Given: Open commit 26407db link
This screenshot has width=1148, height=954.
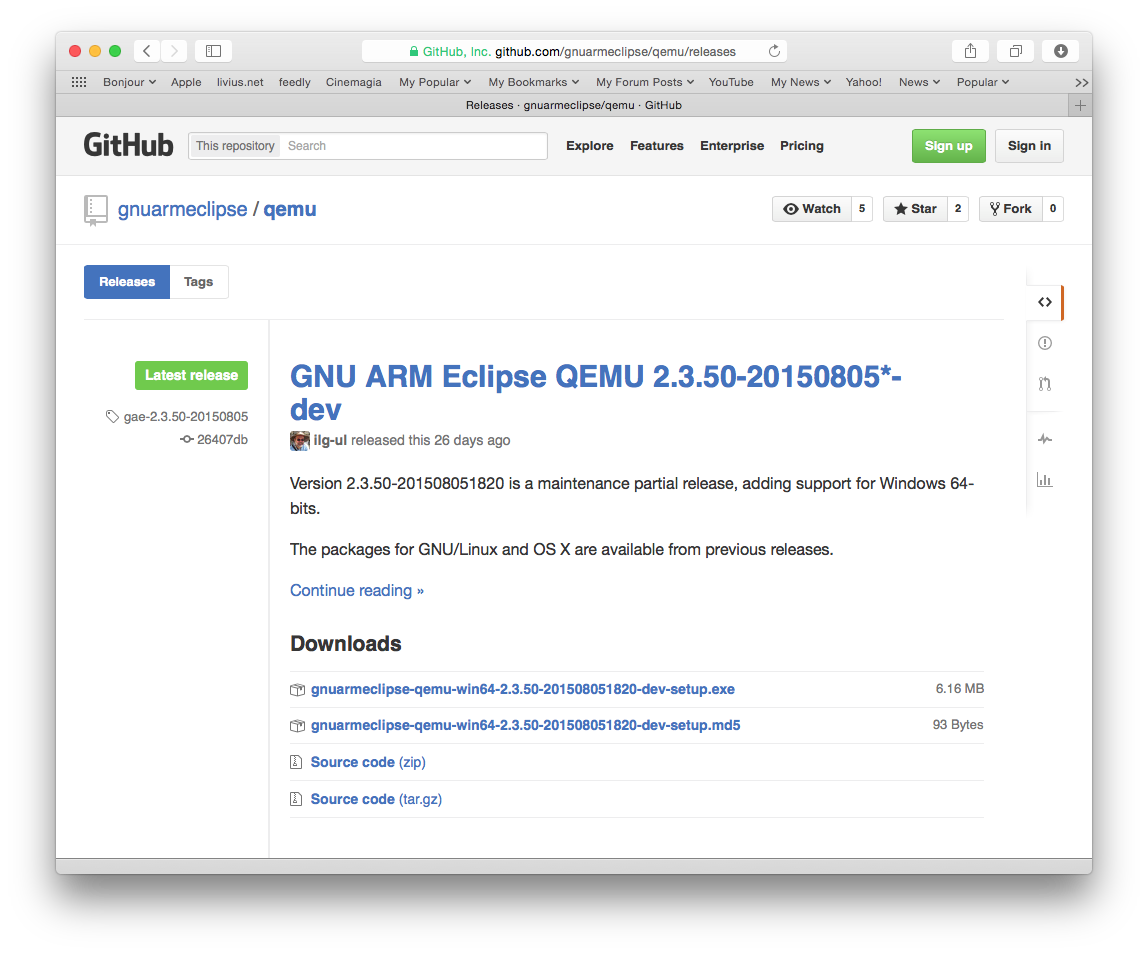Looking at the screenshot, I should 222,439.
